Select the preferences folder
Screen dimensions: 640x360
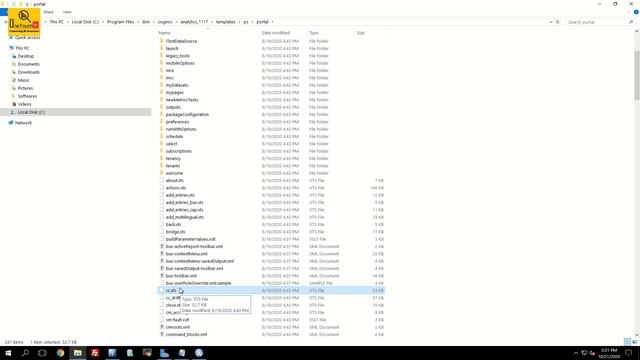pos(177,122)
